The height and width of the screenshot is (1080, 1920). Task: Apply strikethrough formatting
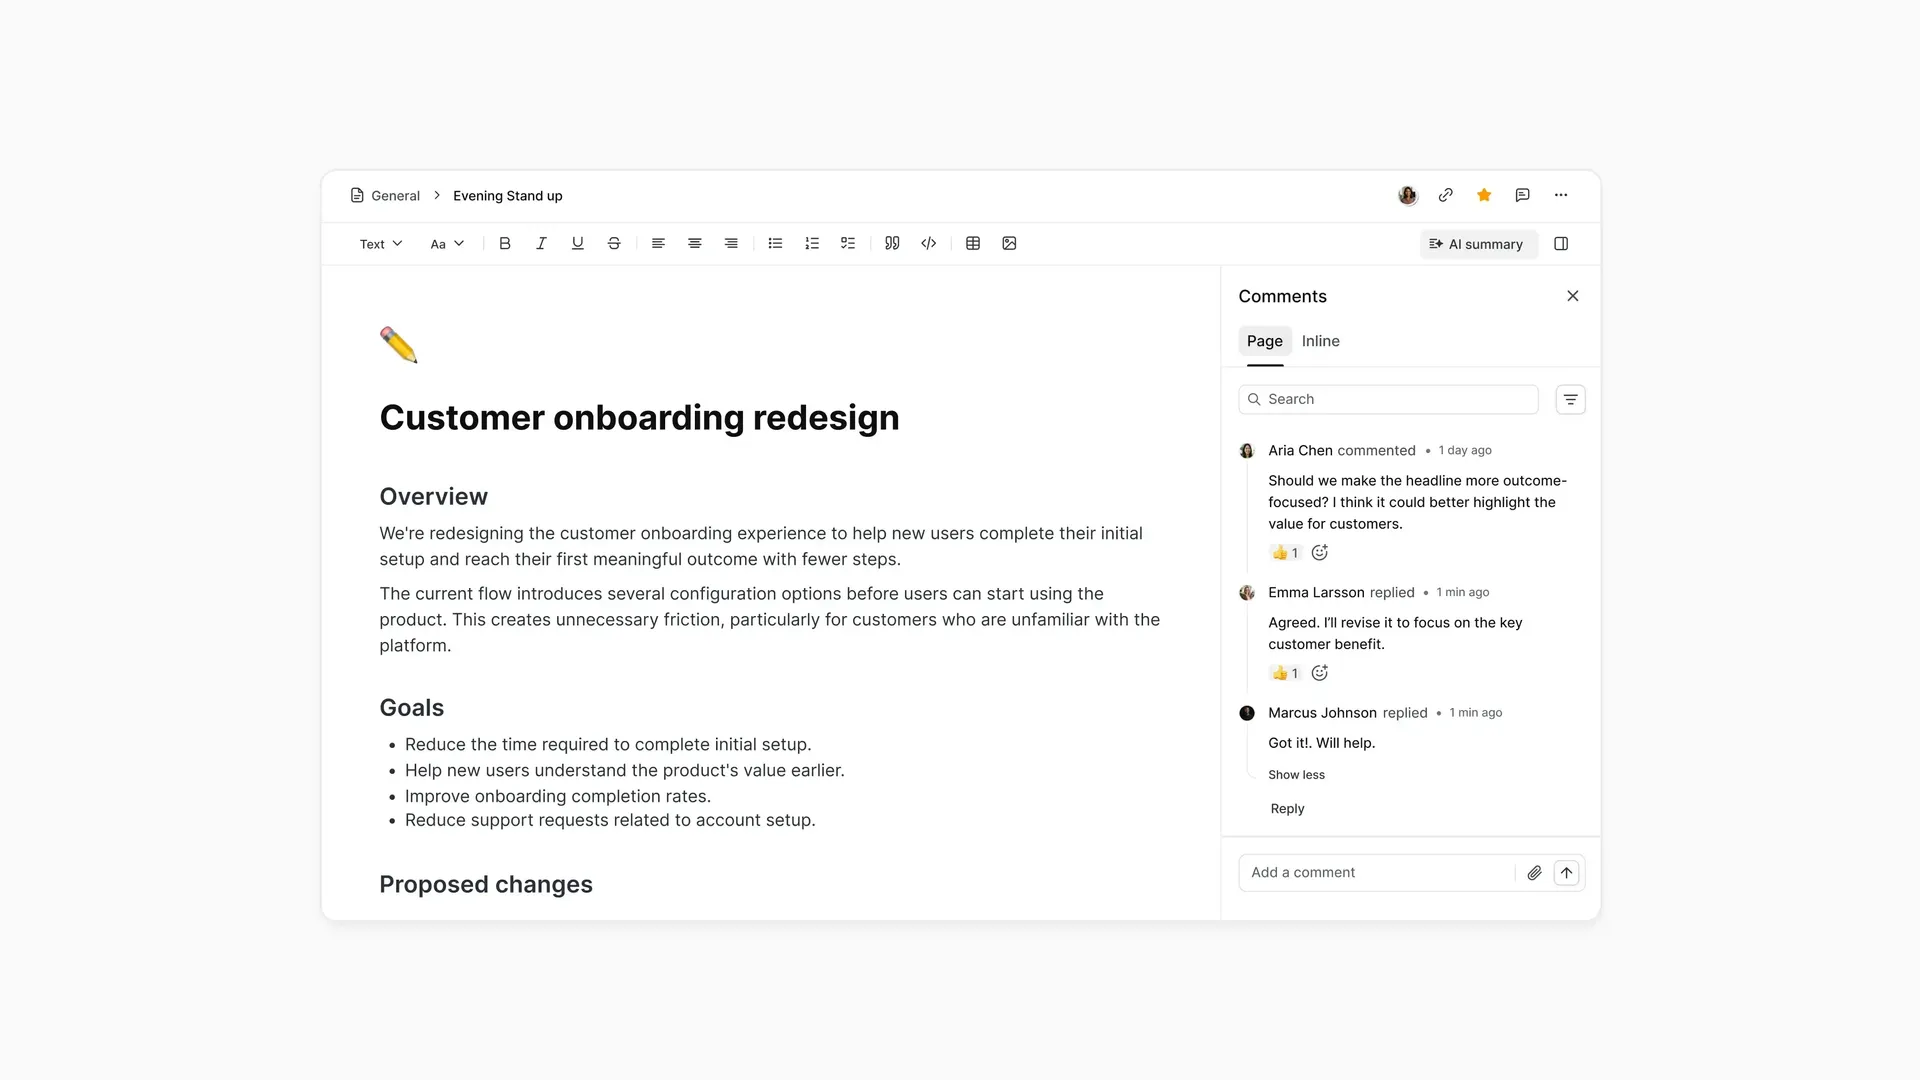pos(614,243)
